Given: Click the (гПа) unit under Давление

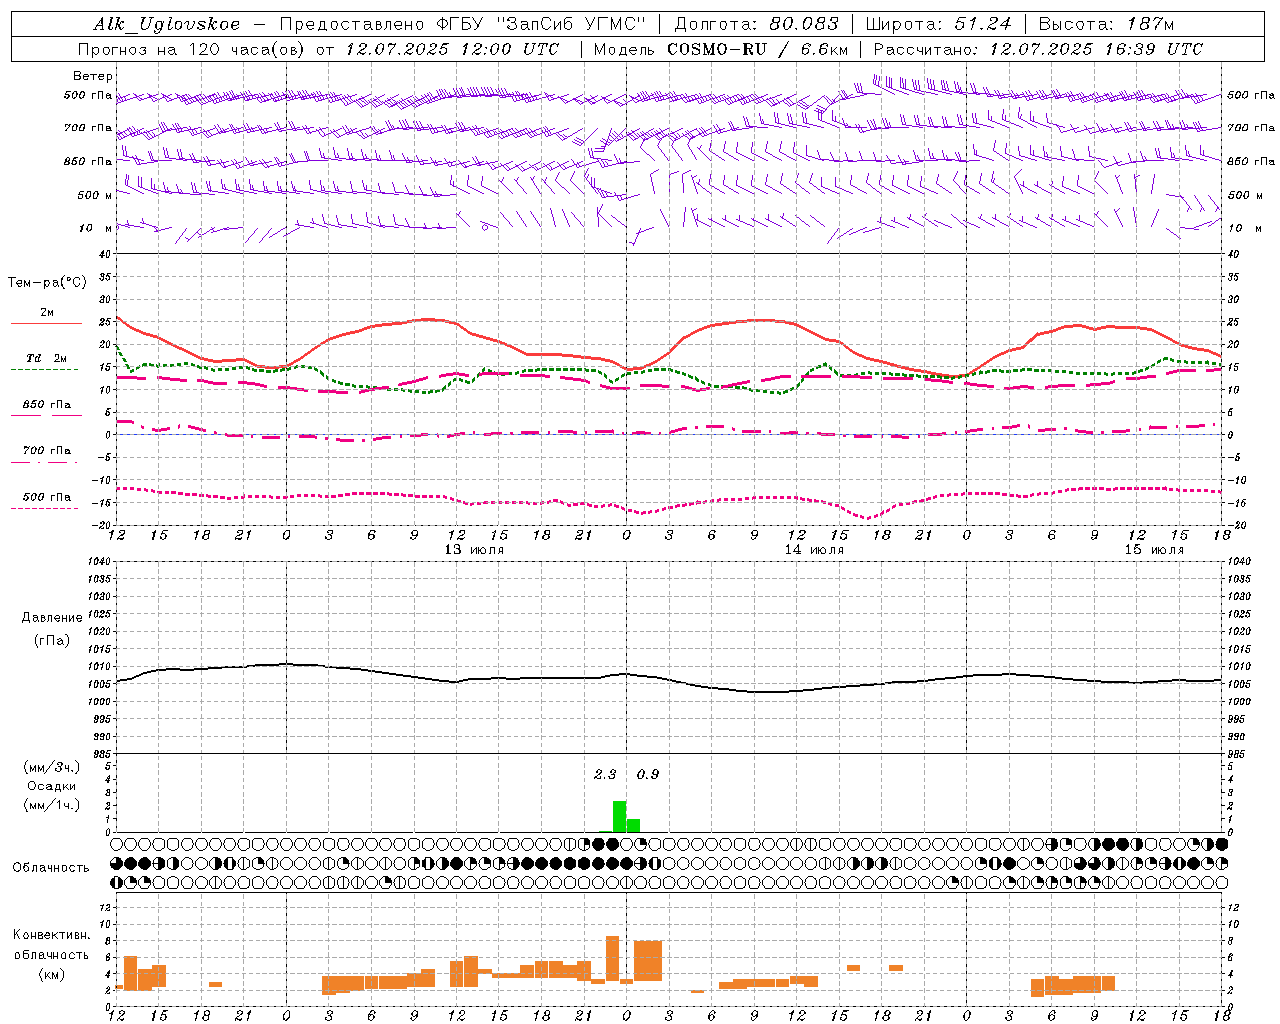Looking at the screenshot, I should pyautogui.click(x=52, y=641).
